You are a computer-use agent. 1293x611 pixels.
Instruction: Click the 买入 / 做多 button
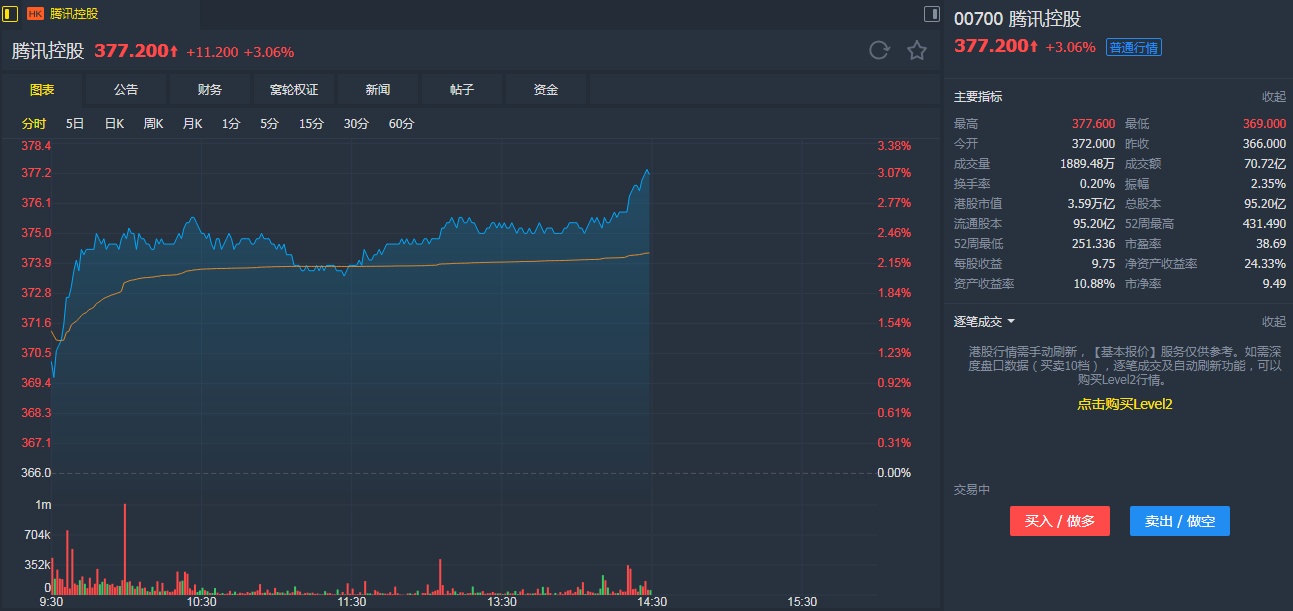pyautogui.click(x=1060, y=521)
